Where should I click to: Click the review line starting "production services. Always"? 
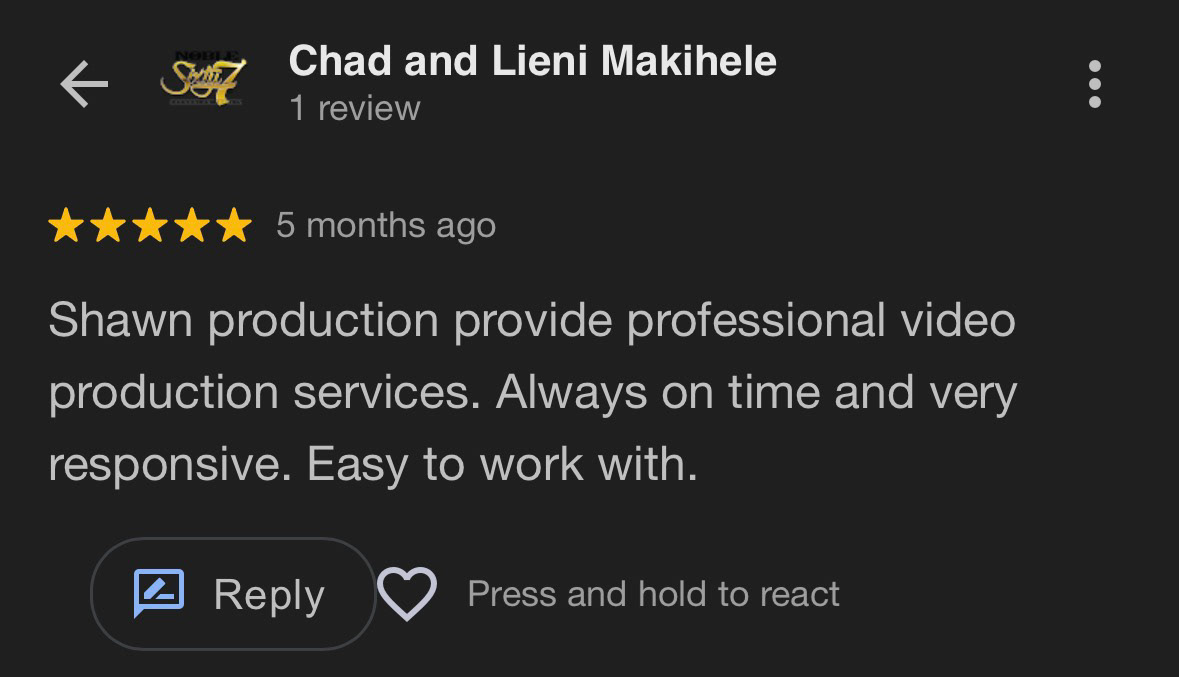531,392
